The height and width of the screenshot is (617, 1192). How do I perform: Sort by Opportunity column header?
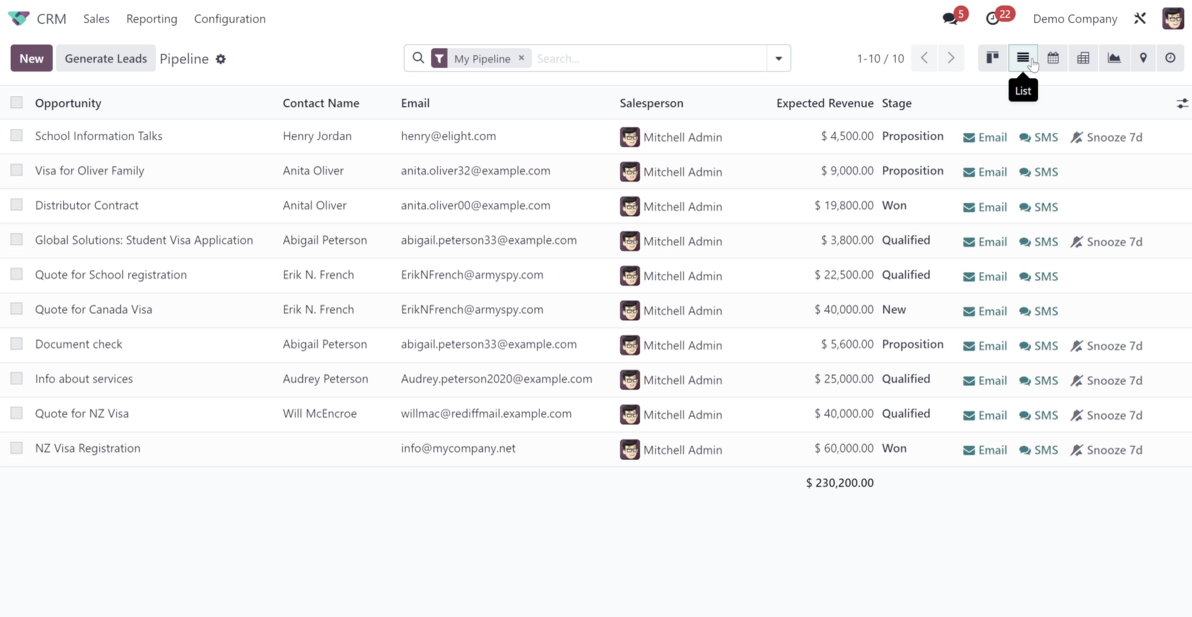click(x=68, y=103)
